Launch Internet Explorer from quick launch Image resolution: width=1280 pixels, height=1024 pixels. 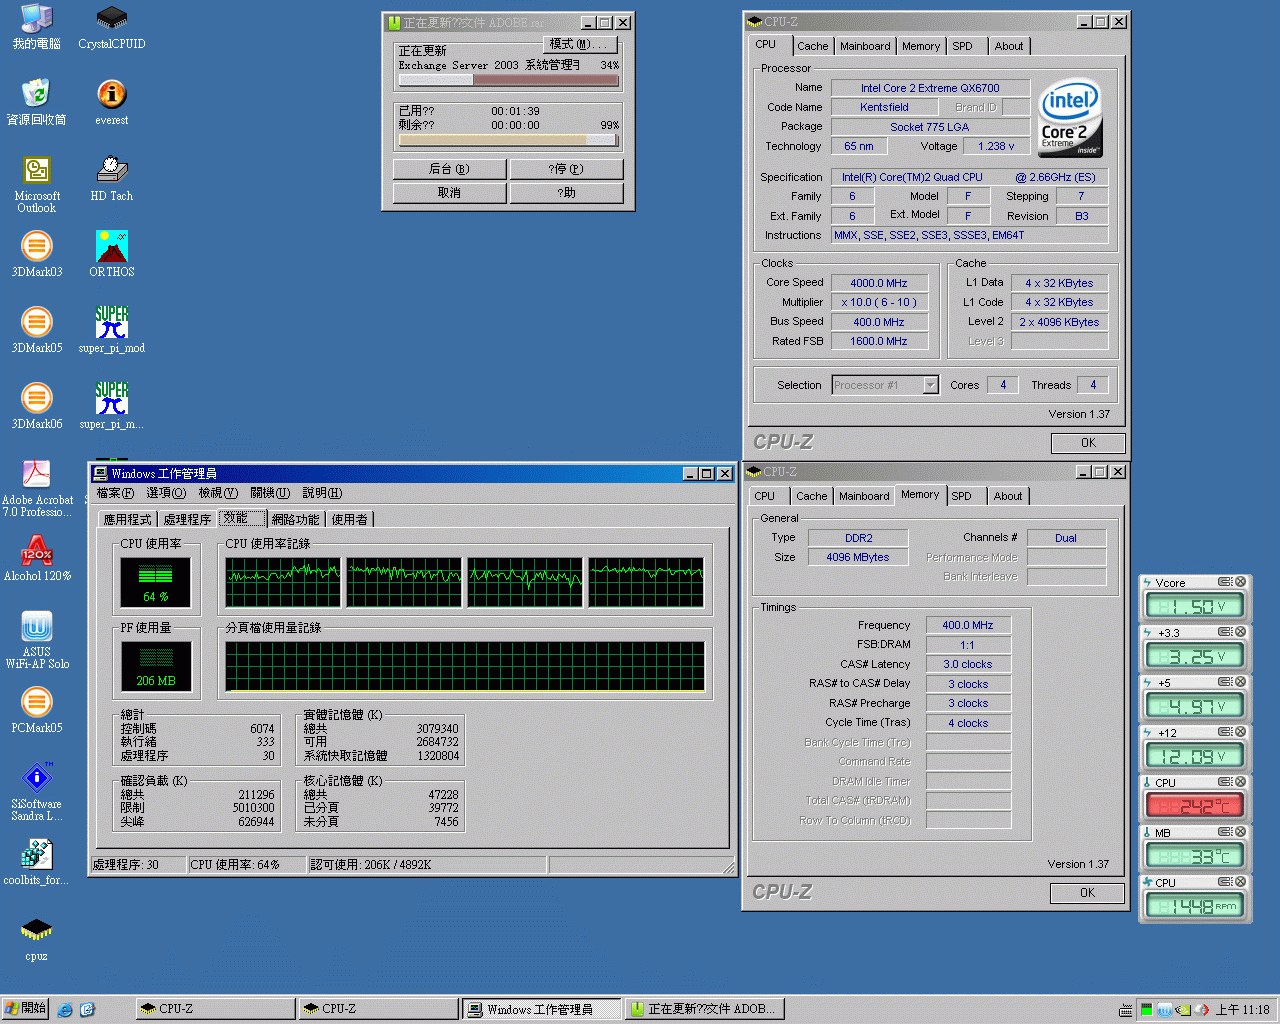65,1010
